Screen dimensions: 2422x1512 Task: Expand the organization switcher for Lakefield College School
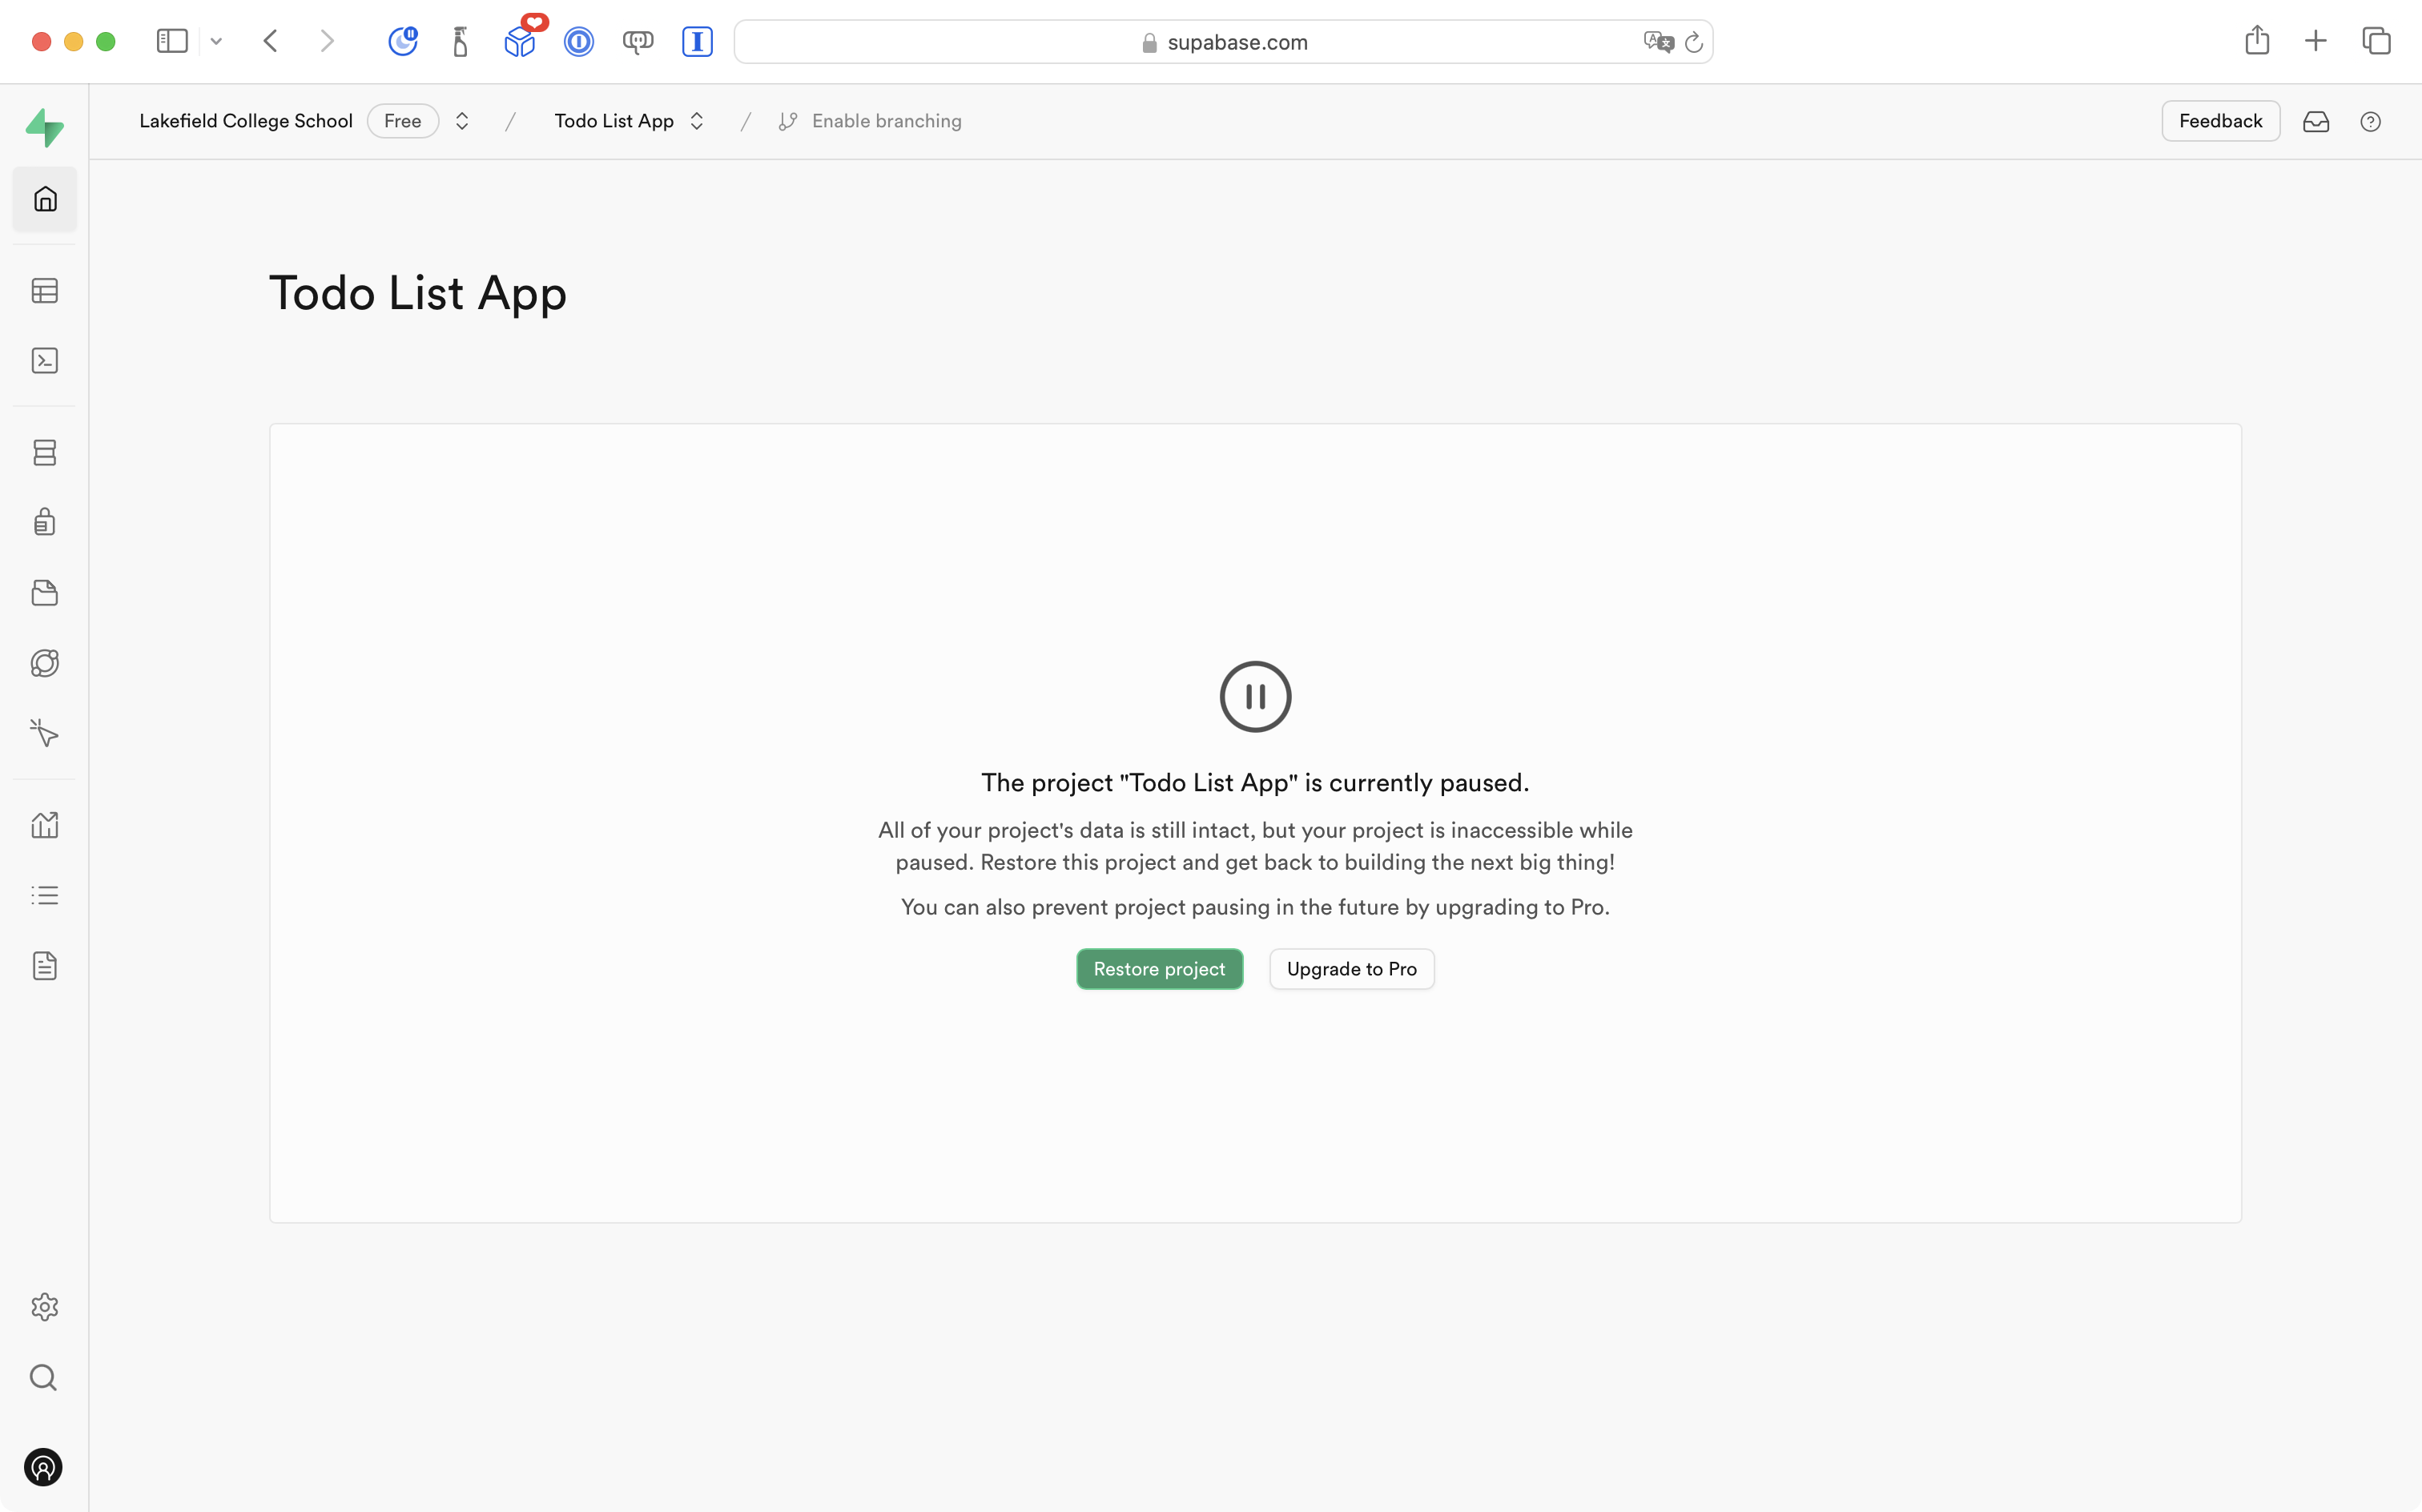(x=462, y=120)
